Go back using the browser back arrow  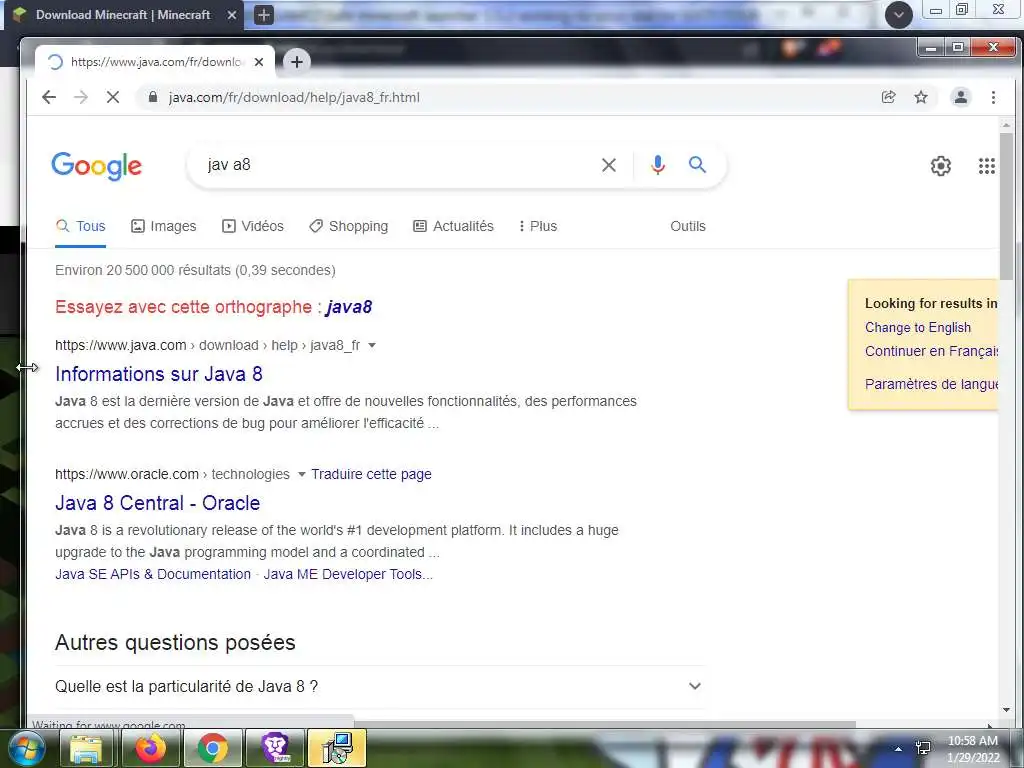tap(49, 97)
